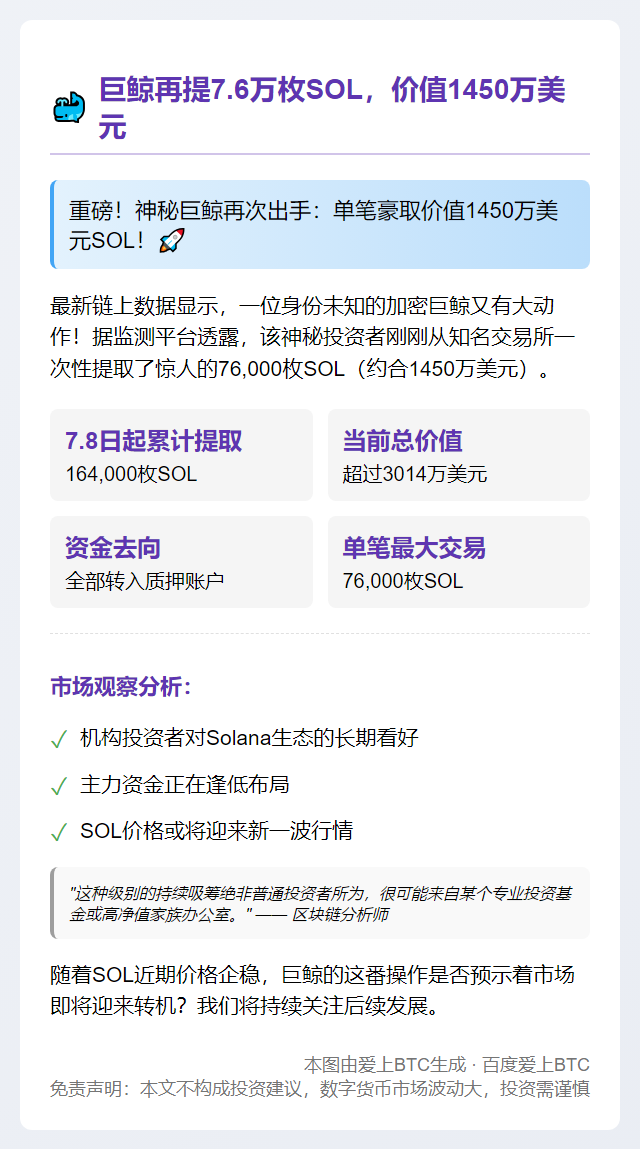This screenshot has width=640, height=1149.
Task: Select the text SOL价格或将迎来新一波行情
Action: (216, 831)
